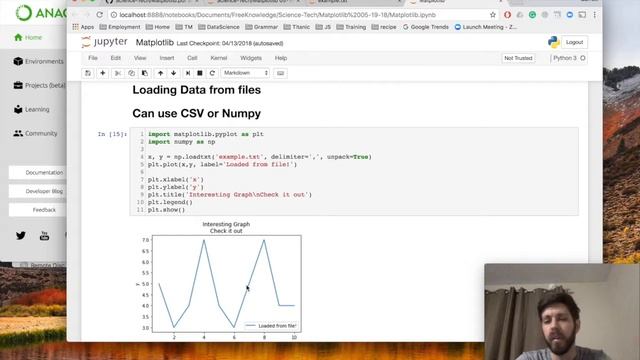Open the Apps bookmarks shortcut
Viewport: 640px width, 360px height.
[x=83, y=27]
